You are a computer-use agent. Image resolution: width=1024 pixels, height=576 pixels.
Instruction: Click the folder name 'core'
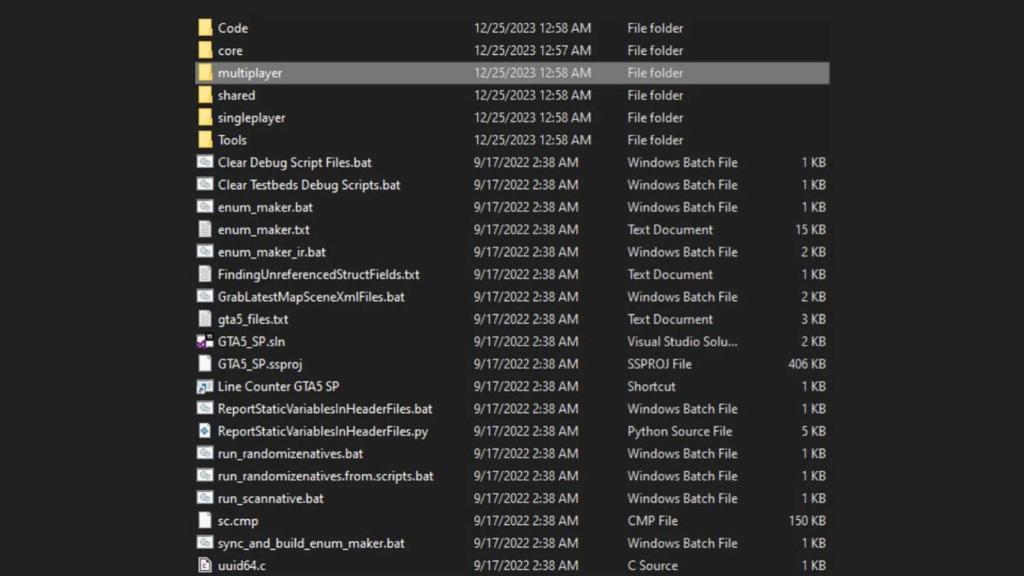(230, 50)
